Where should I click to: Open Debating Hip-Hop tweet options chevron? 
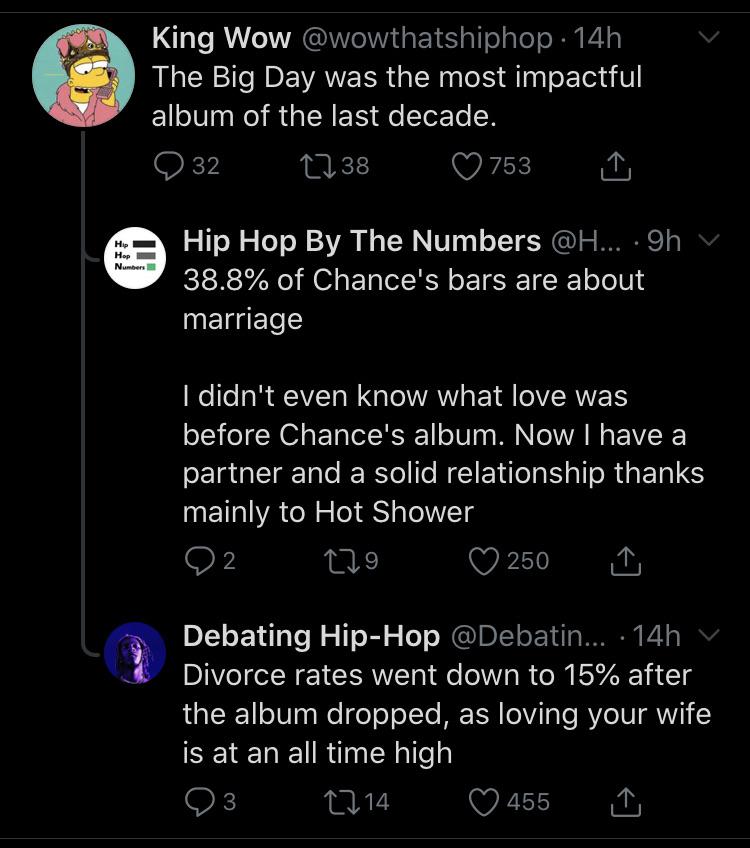click(708, 635)
